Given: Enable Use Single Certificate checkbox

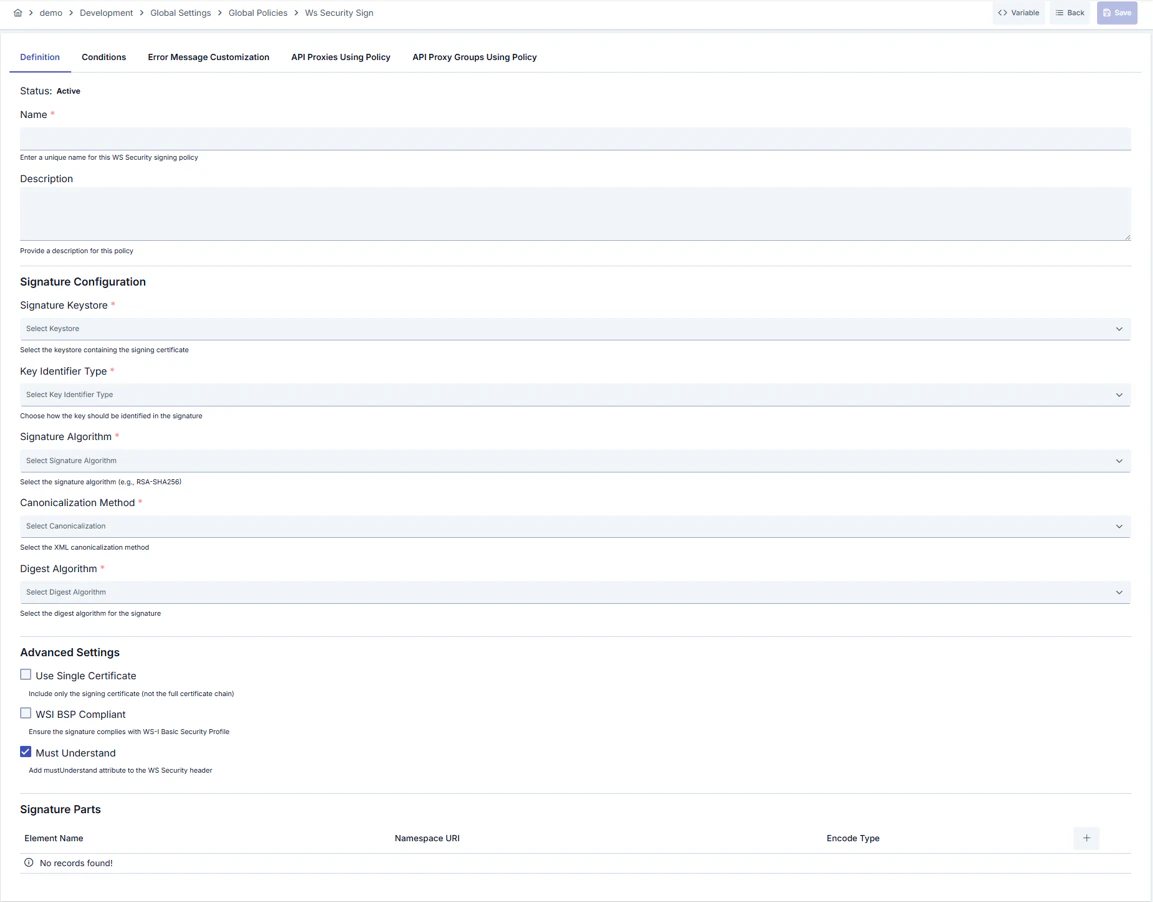Looking at the screenshot, I should 26,674.
